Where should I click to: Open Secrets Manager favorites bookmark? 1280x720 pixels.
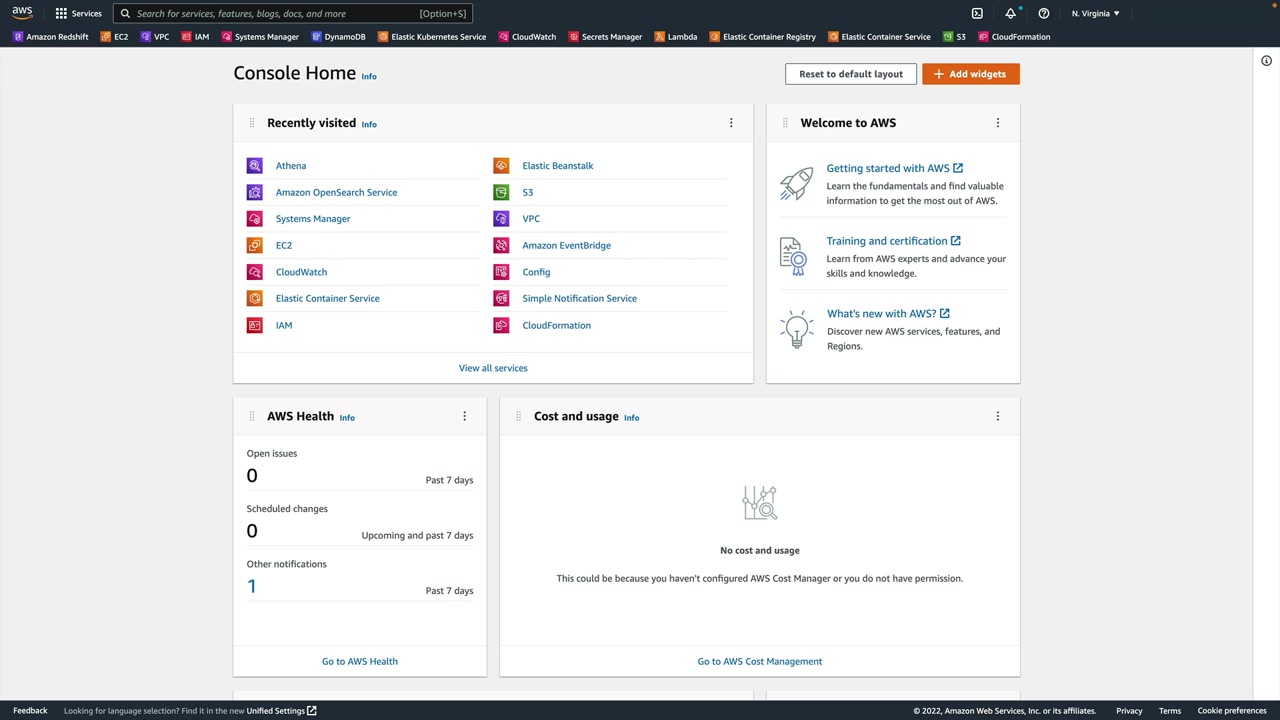[x=605, y=37]
